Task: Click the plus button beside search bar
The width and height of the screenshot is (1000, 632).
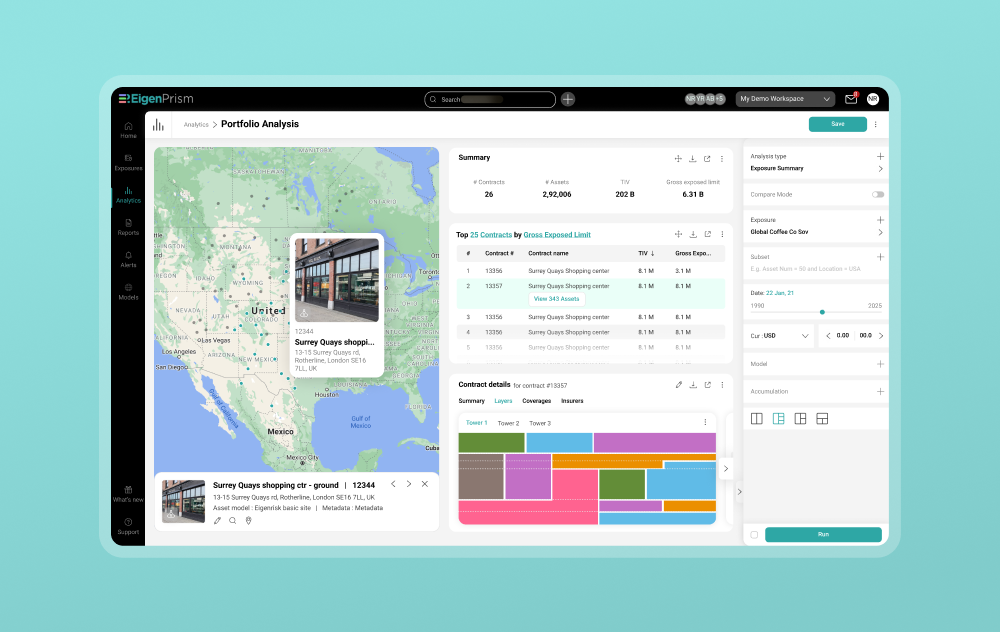Action: 568,99
